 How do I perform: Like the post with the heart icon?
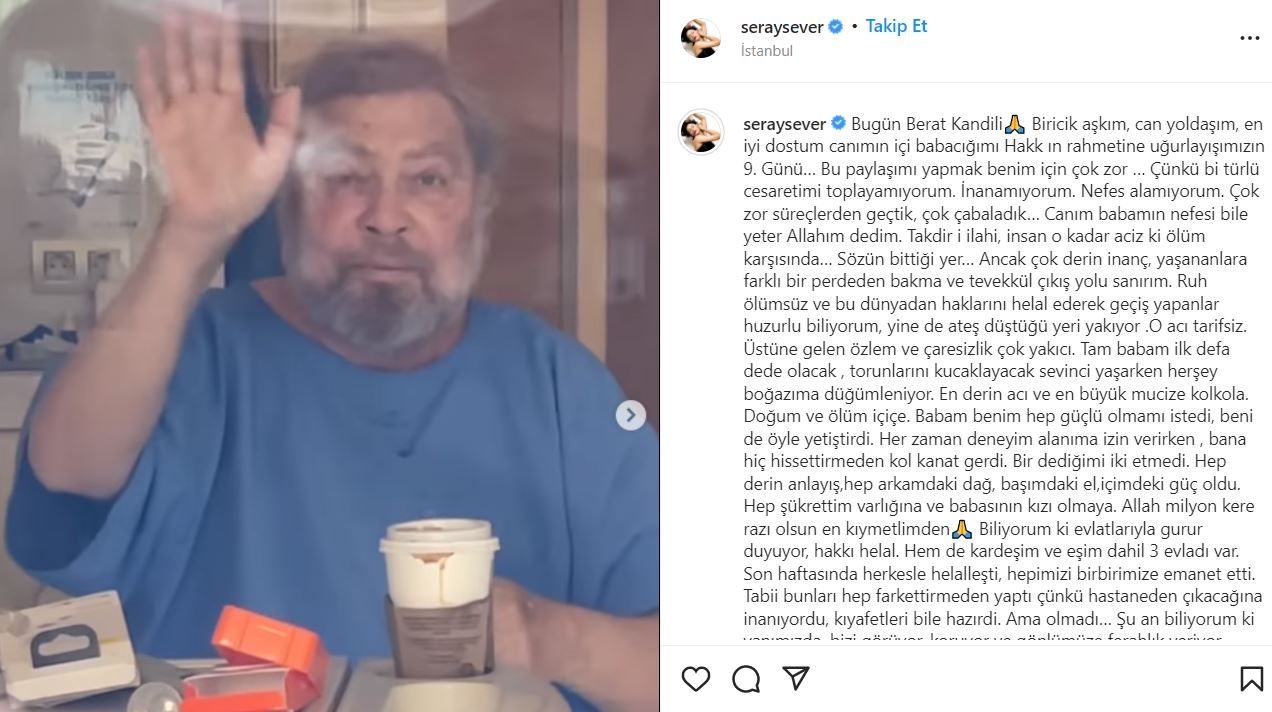(695, 679)
